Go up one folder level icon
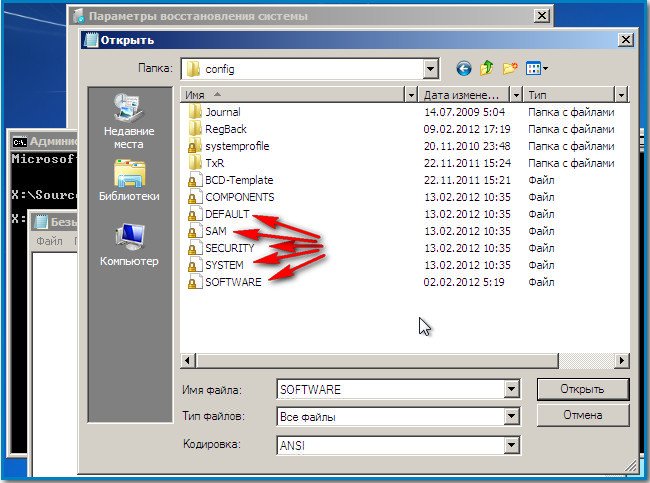Viewport: 650px width, 483px height. point(487,69)
